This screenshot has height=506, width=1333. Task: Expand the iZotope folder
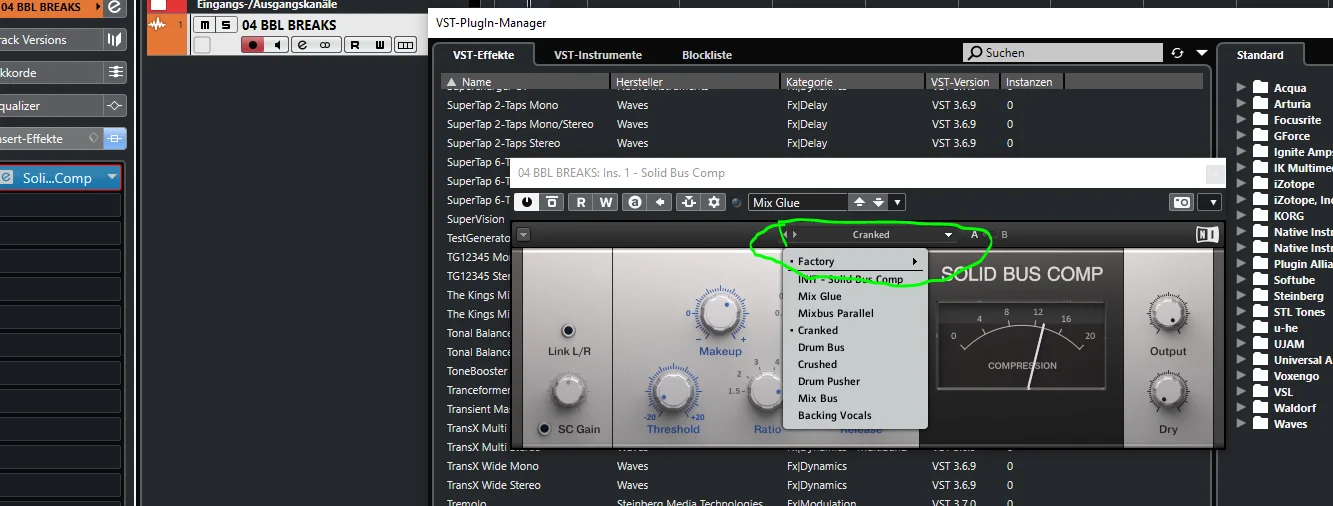[1241, 184]
